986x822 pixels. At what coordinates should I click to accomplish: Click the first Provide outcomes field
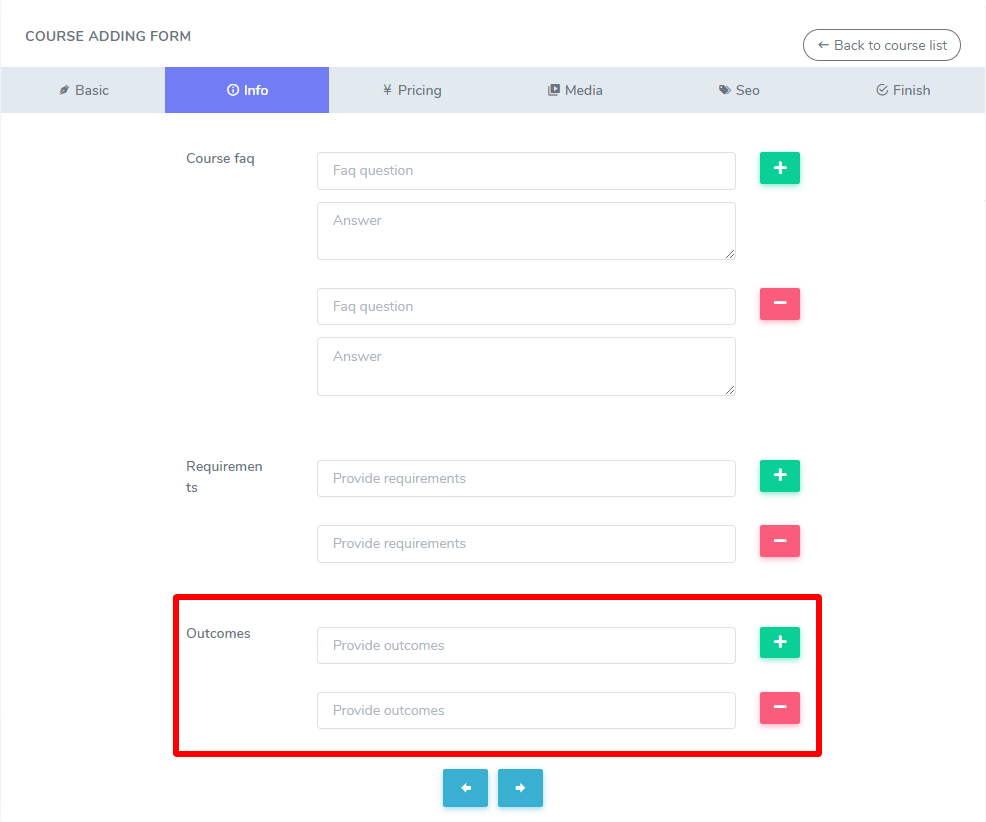pyautogui.click(x=526, y=646)
